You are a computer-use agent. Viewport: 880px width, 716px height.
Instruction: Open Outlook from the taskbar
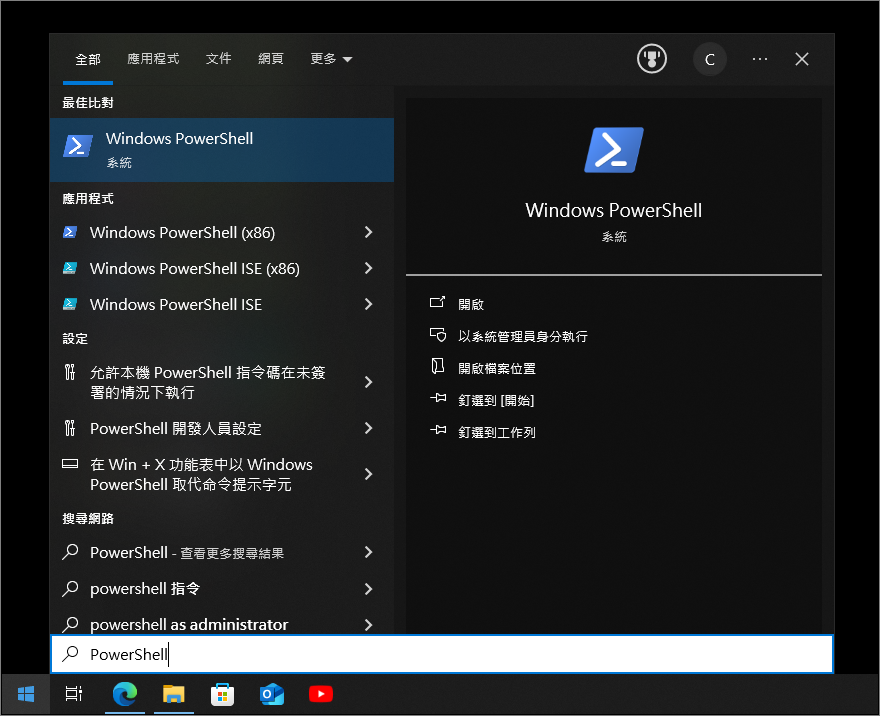[x=271, y=694]
